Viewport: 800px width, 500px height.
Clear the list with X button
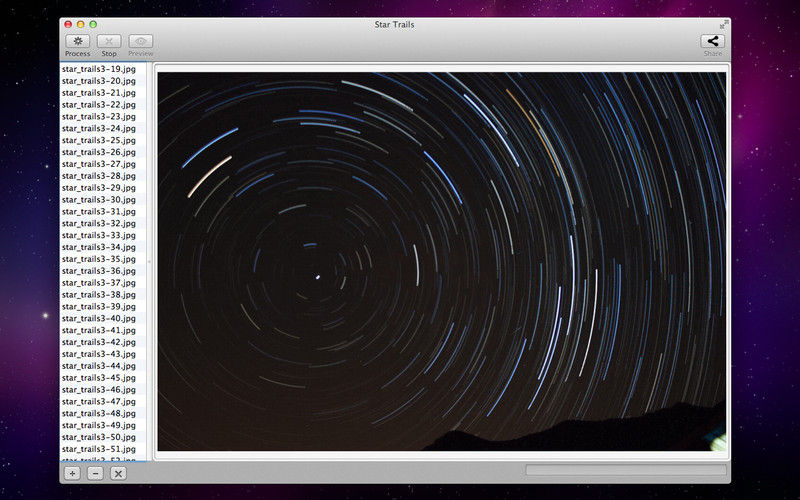point(118,473)
